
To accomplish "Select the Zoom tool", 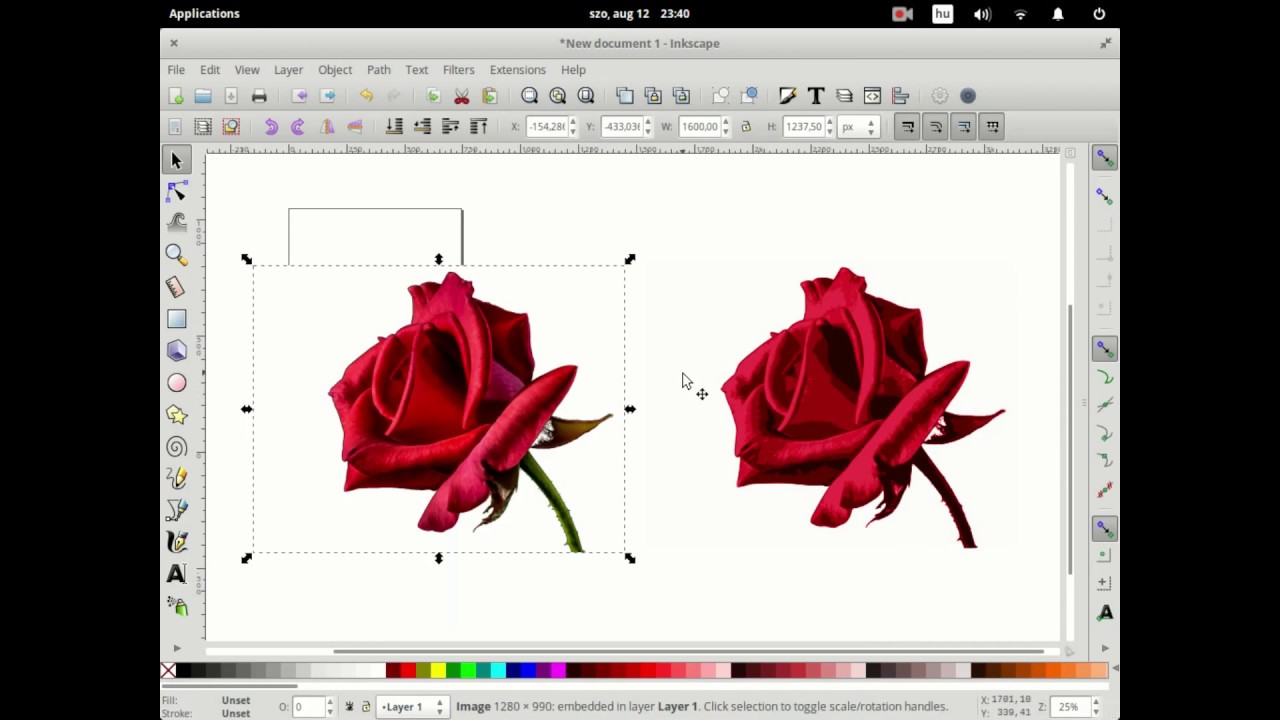I will (x=176, y=254).
